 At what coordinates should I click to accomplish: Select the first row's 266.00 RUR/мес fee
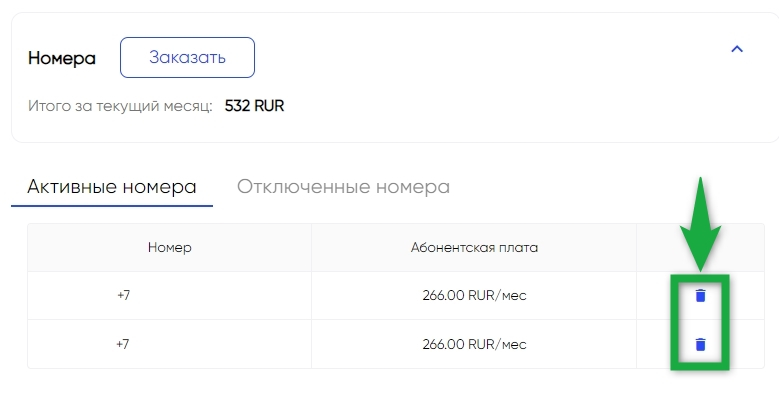[474, 295]
